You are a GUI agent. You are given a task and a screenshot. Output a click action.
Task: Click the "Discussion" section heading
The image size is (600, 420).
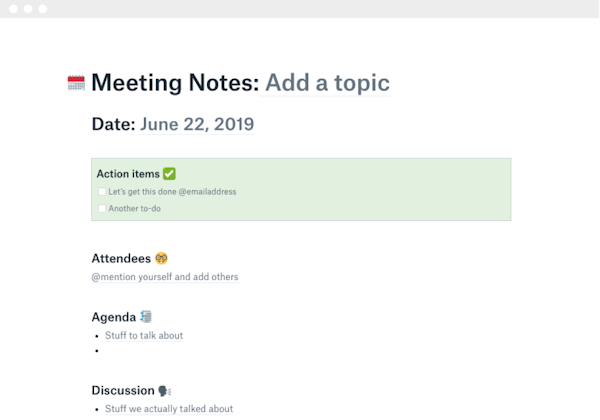[123, 390]
